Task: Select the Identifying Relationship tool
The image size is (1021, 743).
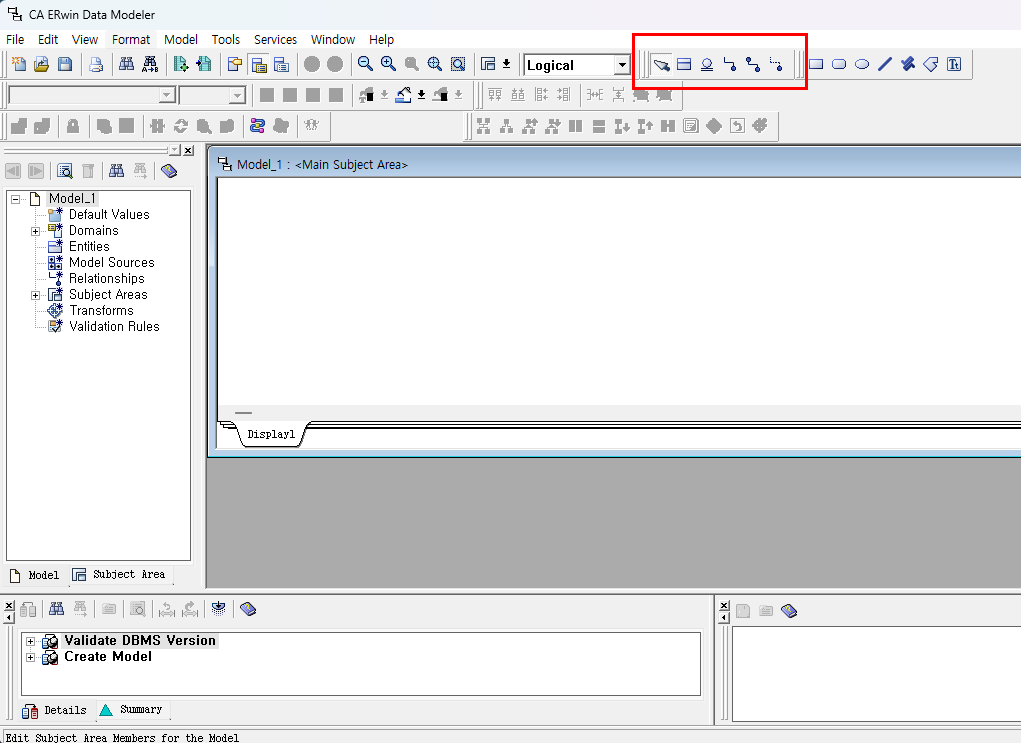Action: [730, 64]
